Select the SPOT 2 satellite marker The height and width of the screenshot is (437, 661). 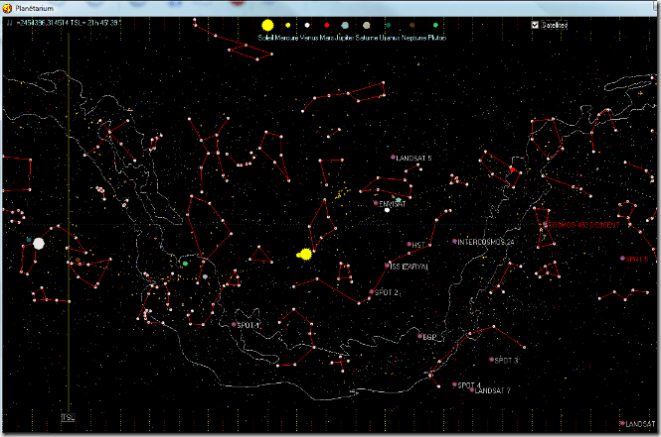[x=370, y=293]
